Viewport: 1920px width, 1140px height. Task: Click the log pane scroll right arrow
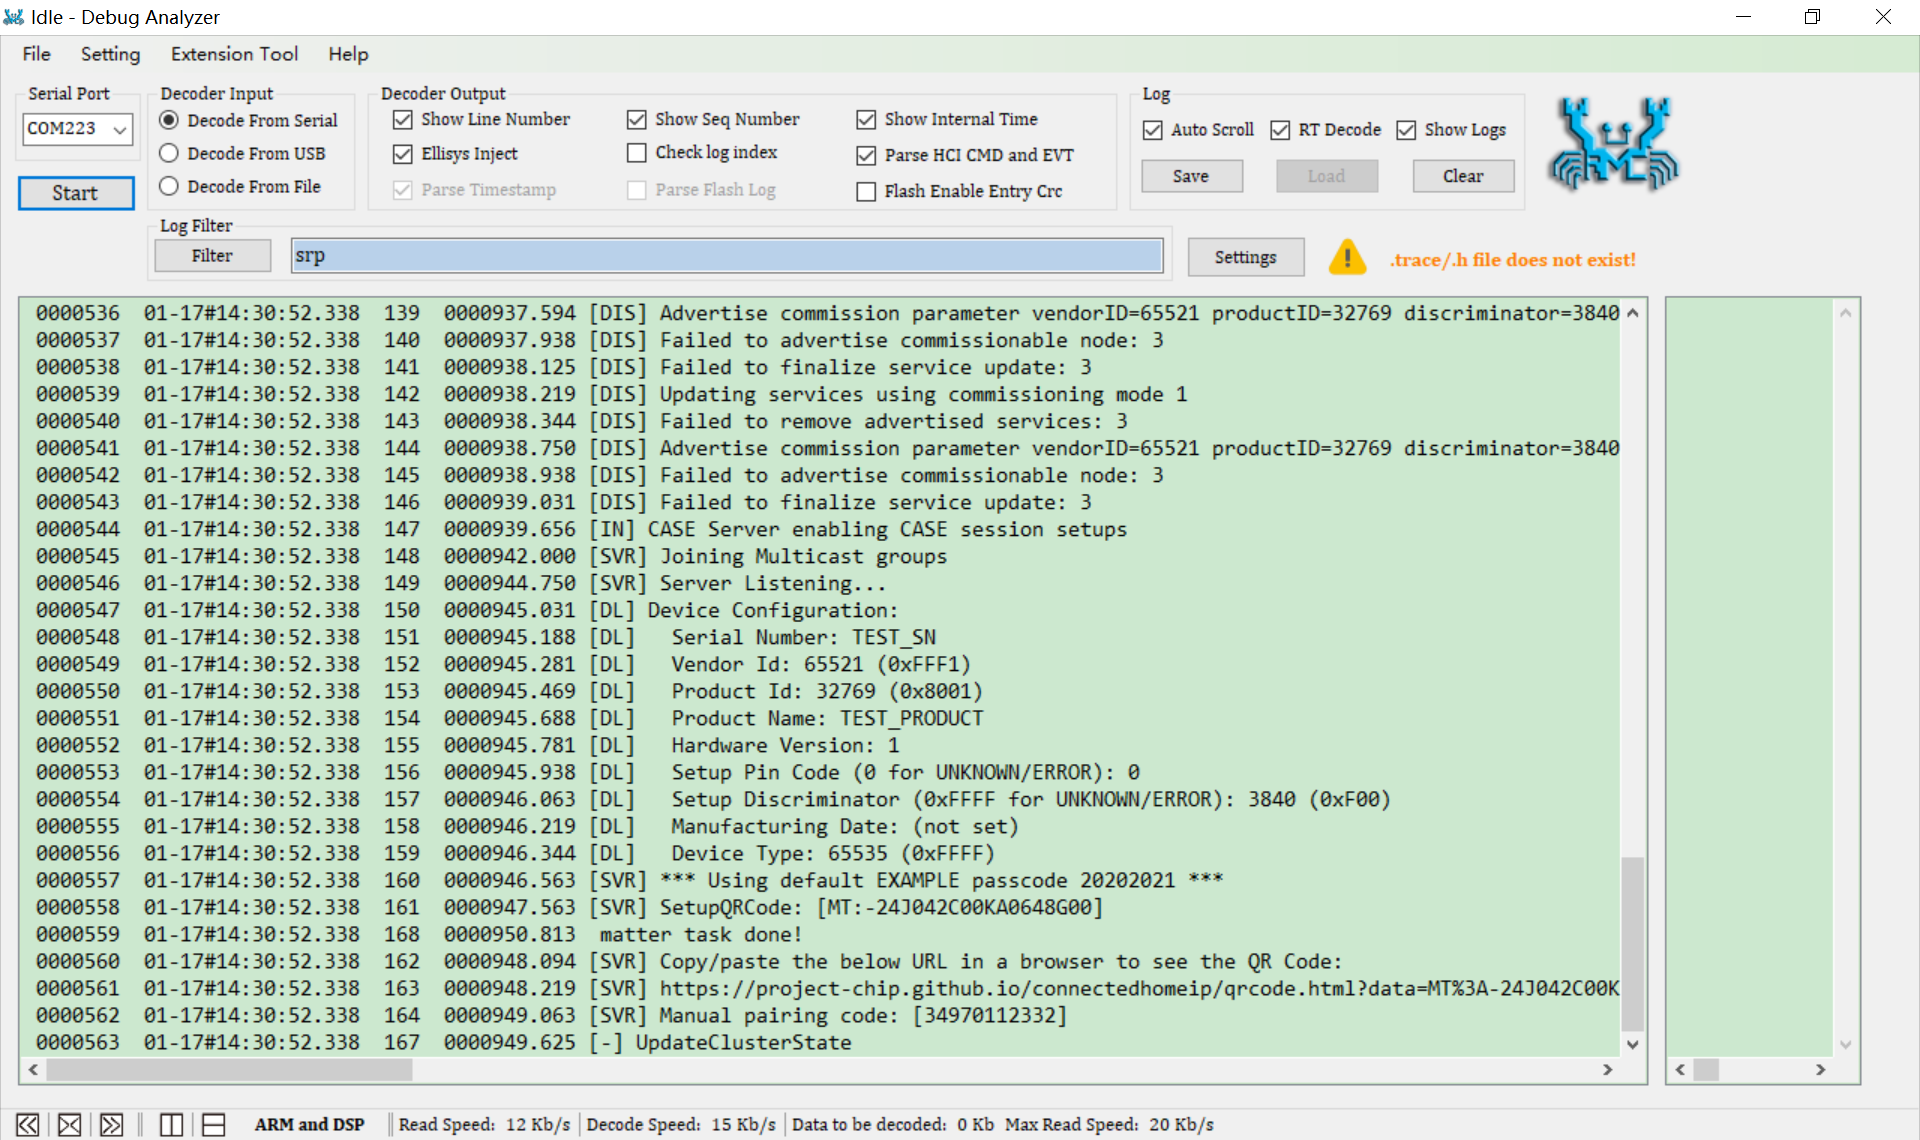(1608, 1070)
